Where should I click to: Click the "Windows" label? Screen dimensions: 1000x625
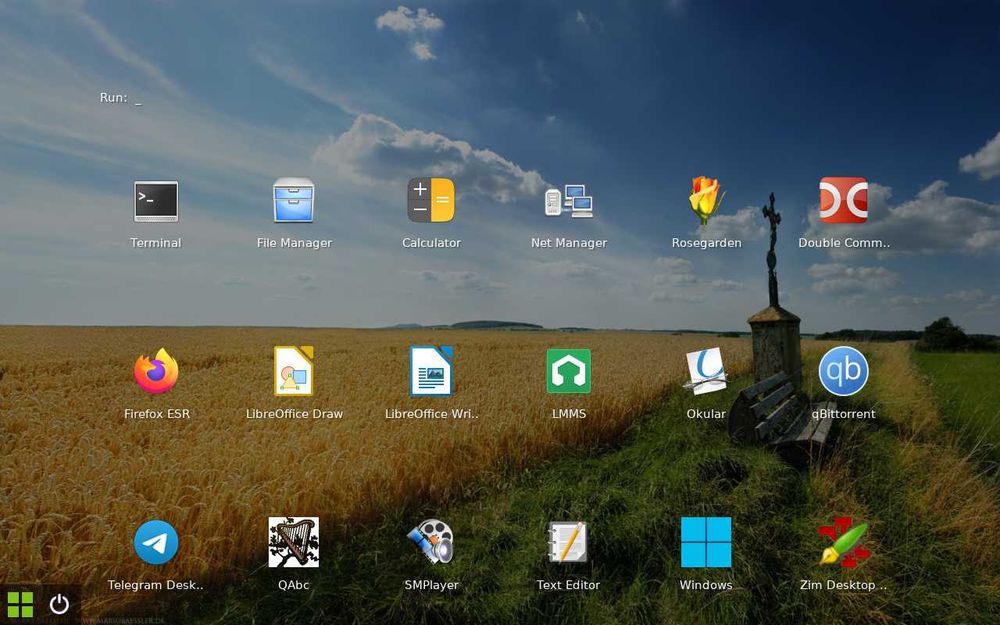[706, 585]
